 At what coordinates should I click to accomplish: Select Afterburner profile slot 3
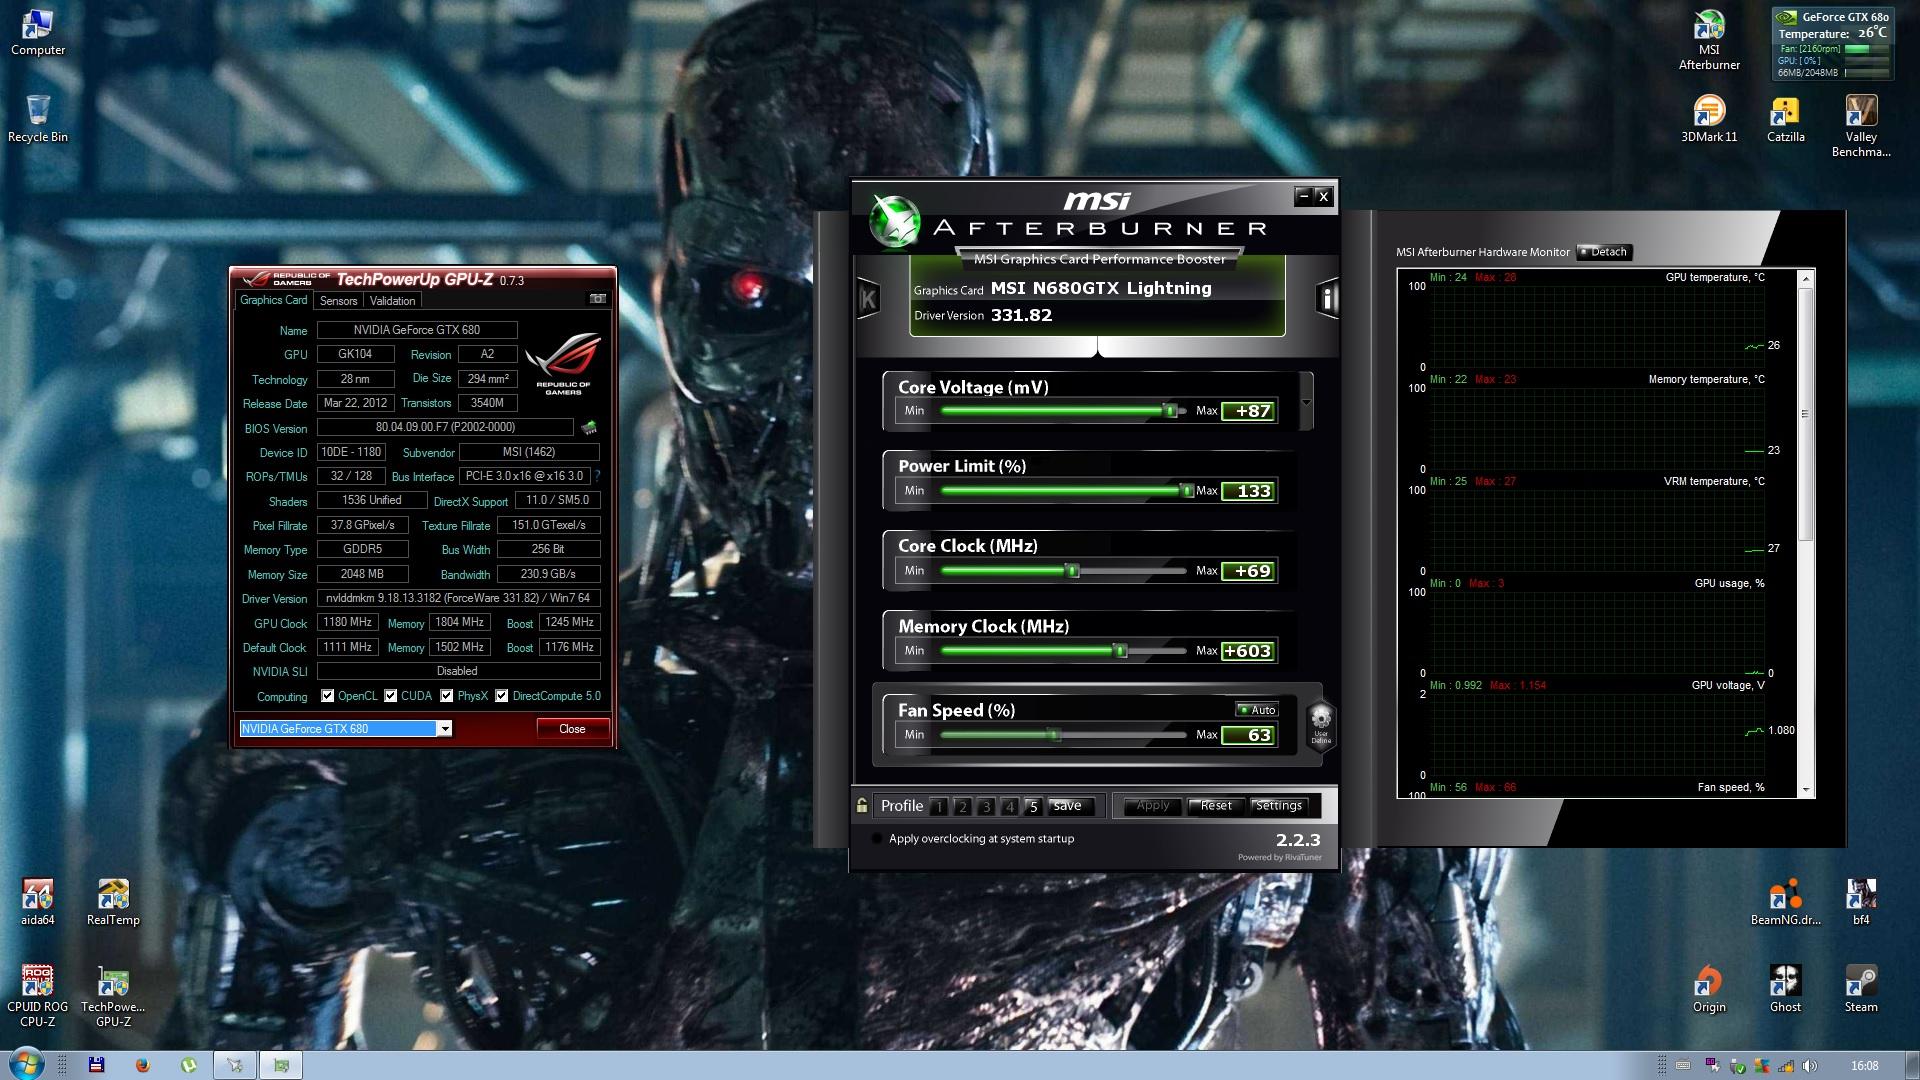[986, 806]
